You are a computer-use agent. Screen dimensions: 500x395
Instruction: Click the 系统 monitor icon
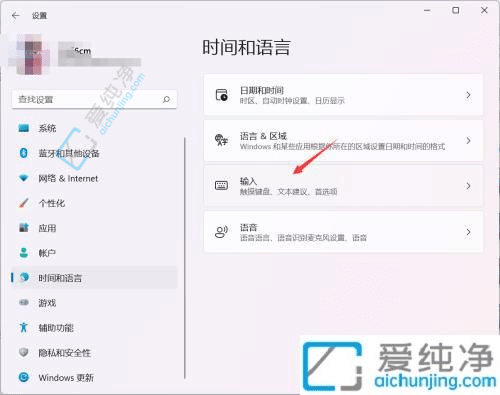coord(24,128)
